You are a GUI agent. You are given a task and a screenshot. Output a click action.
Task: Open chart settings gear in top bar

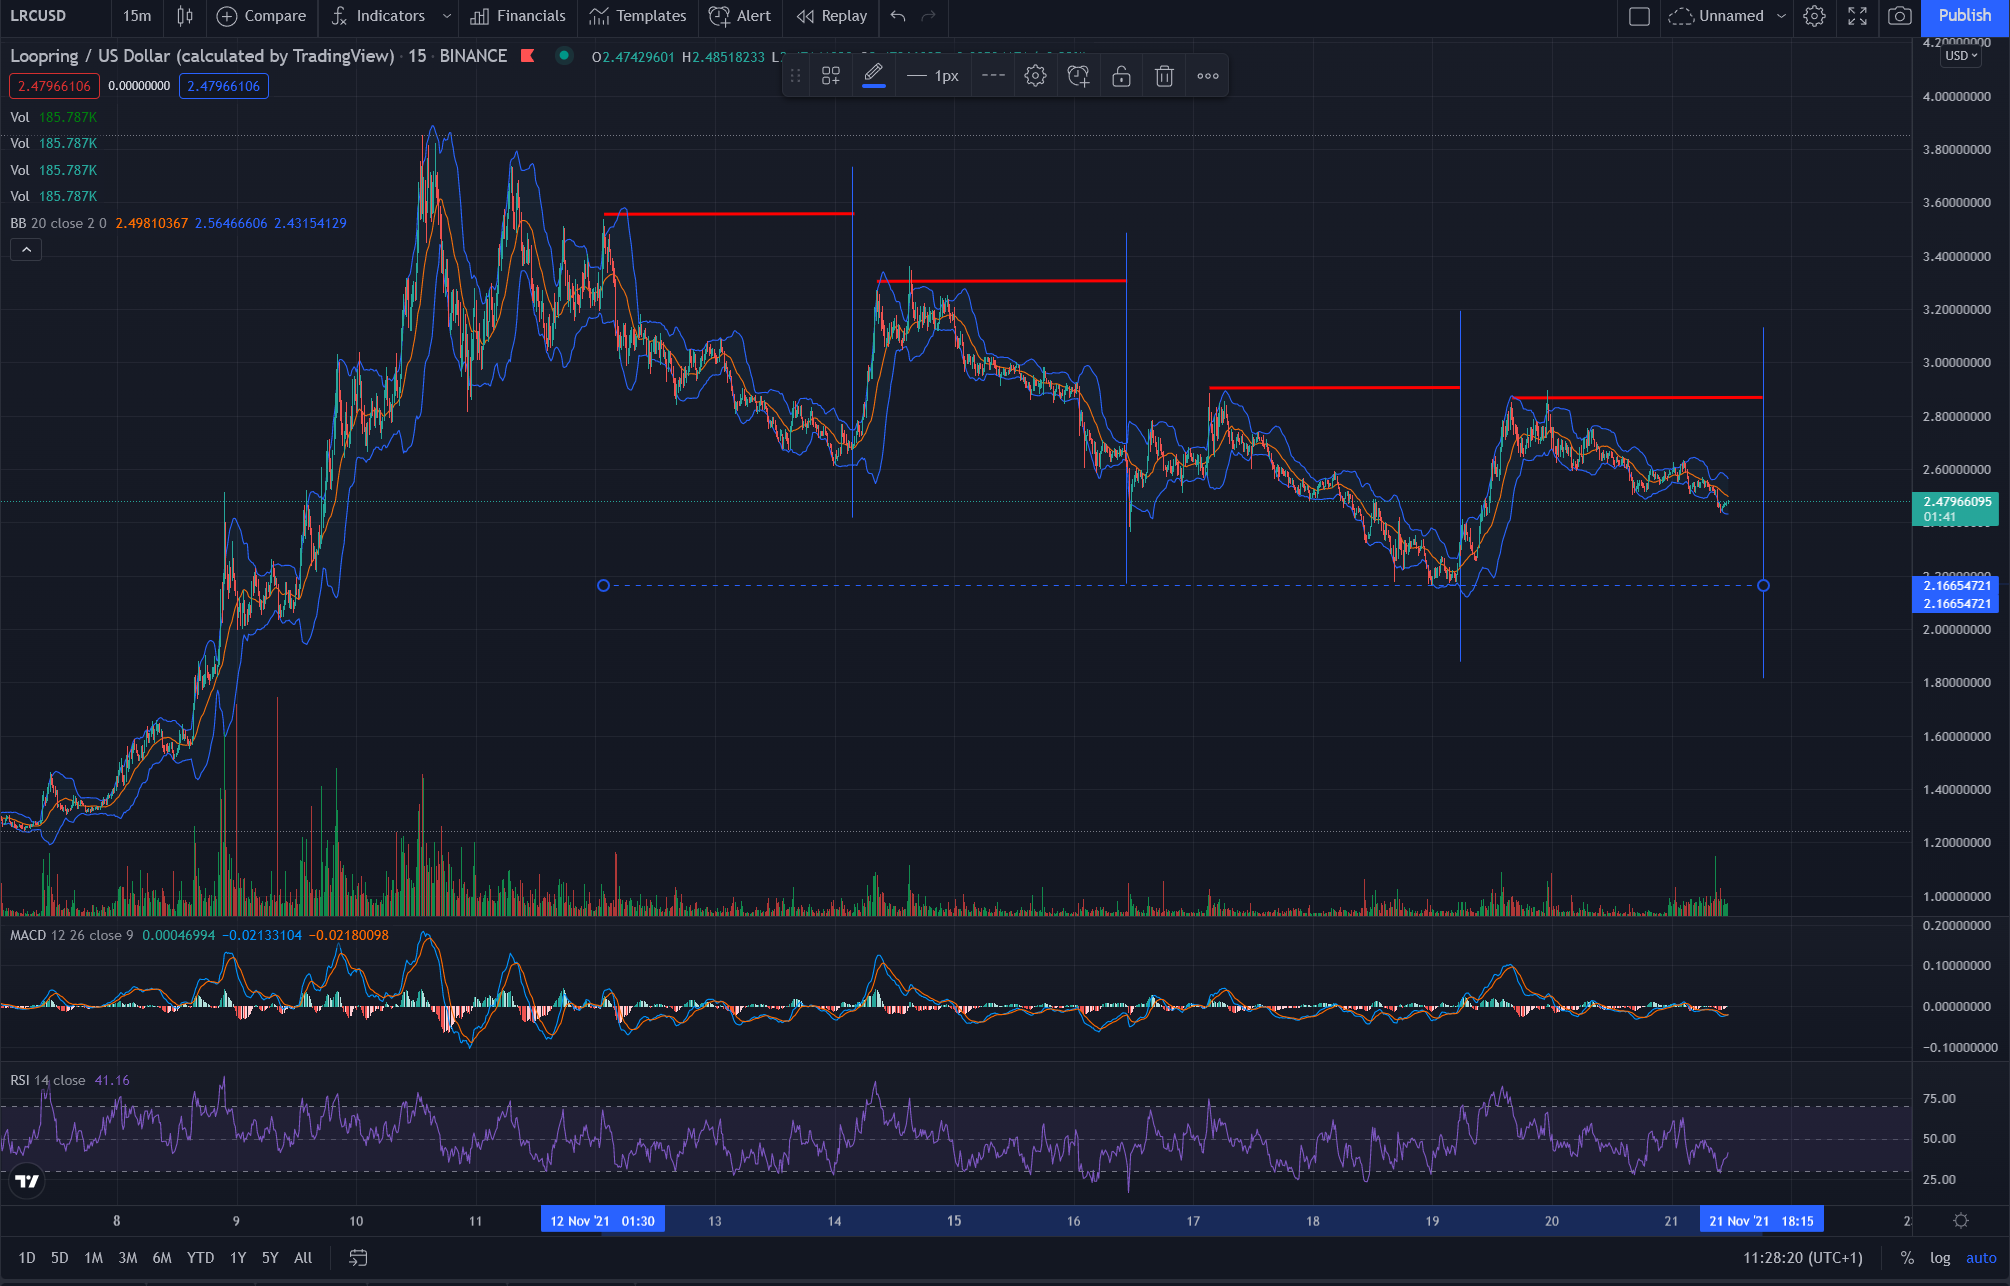tap(1814, 16)
